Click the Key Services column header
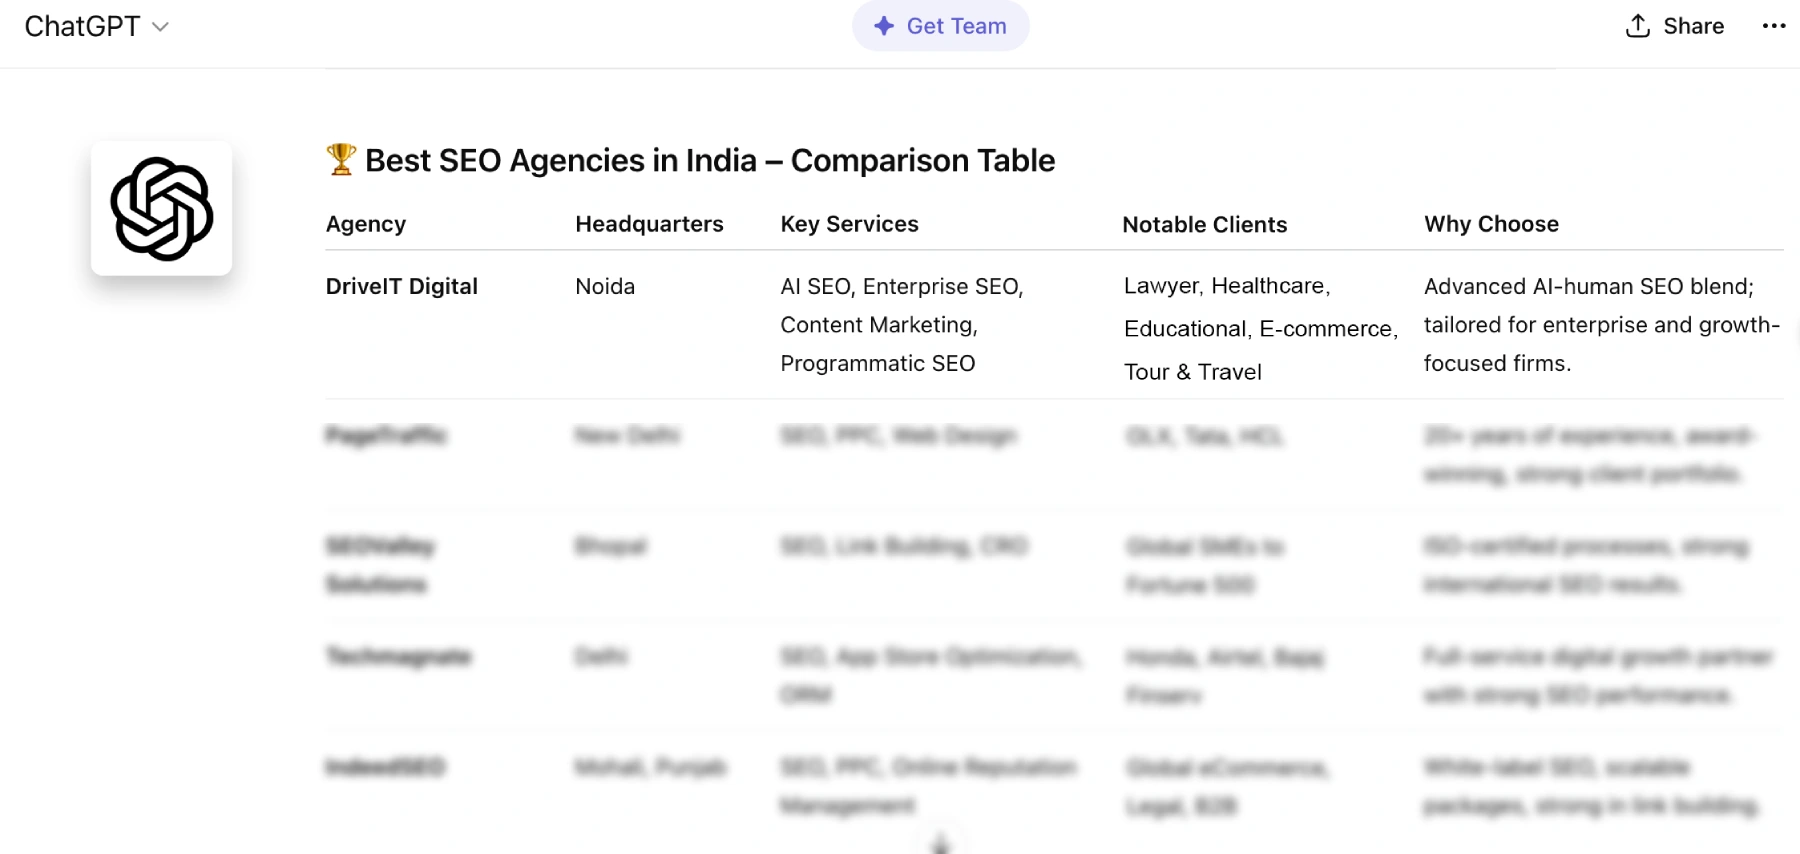This screenshot has height=854, width=1800. [x=849, y=224]
